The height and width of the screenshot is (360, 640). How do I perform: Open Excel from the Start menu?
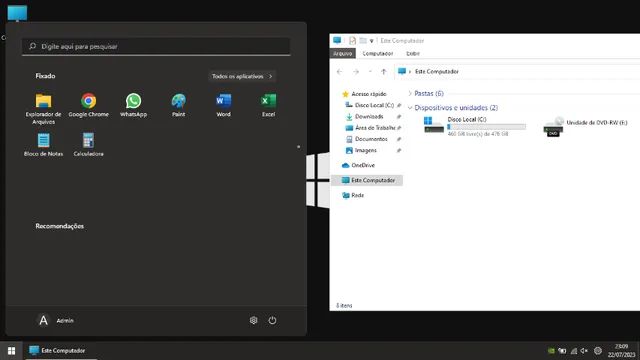[x=268, y=105]
